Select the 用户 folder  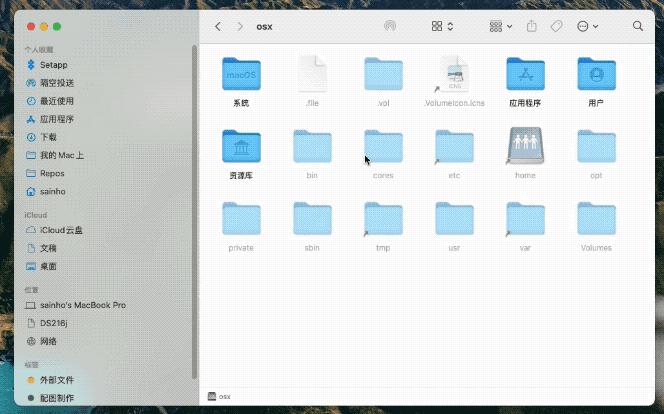pyautogui.click(x=596, y=75)
